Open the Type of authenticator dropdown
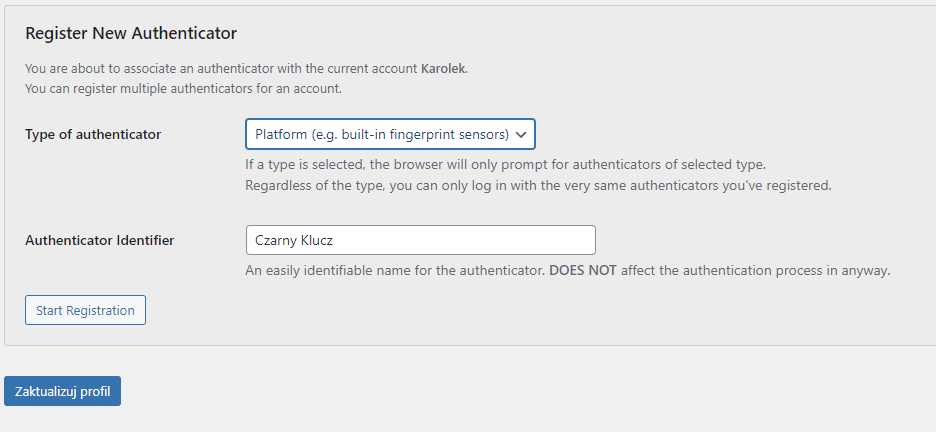The height and width of the screenshot is (432, 936). (x=390, y=134)
